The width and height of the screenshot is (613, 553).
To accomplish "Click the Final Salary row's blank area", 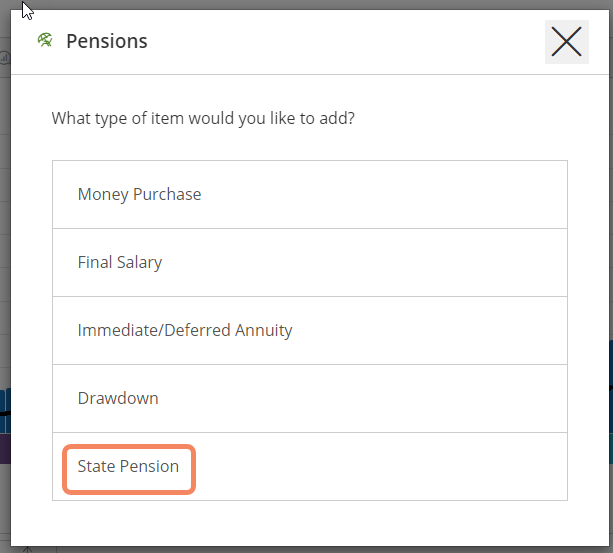I will click(400, 262).
